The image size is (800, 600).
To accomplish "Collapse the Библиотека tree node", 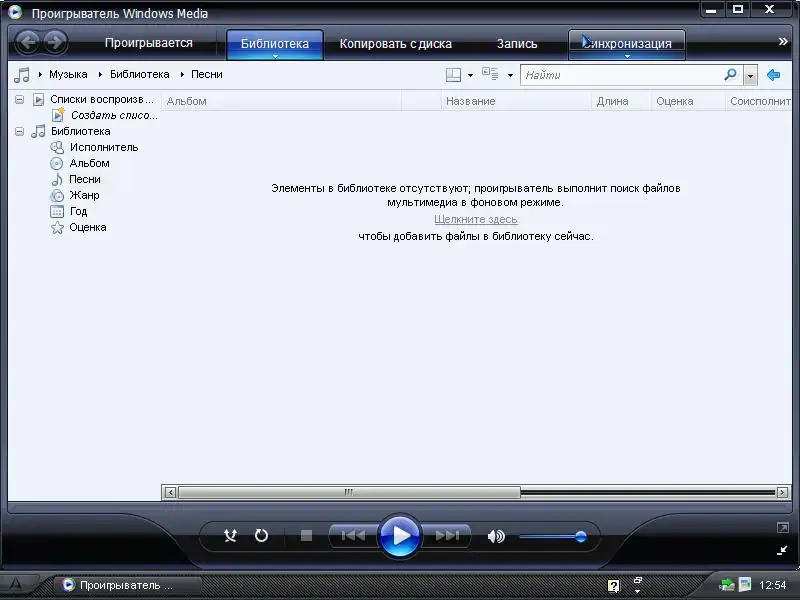I will coord(19,132).
